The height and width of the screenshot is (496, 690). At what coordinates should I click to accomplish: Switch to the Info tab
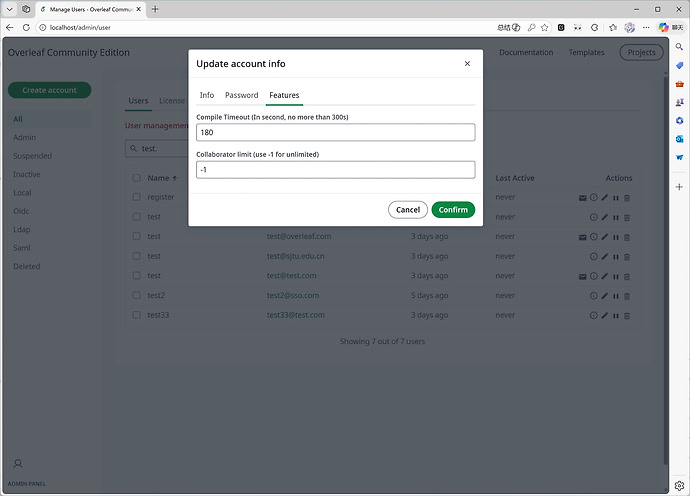[207, 95]
